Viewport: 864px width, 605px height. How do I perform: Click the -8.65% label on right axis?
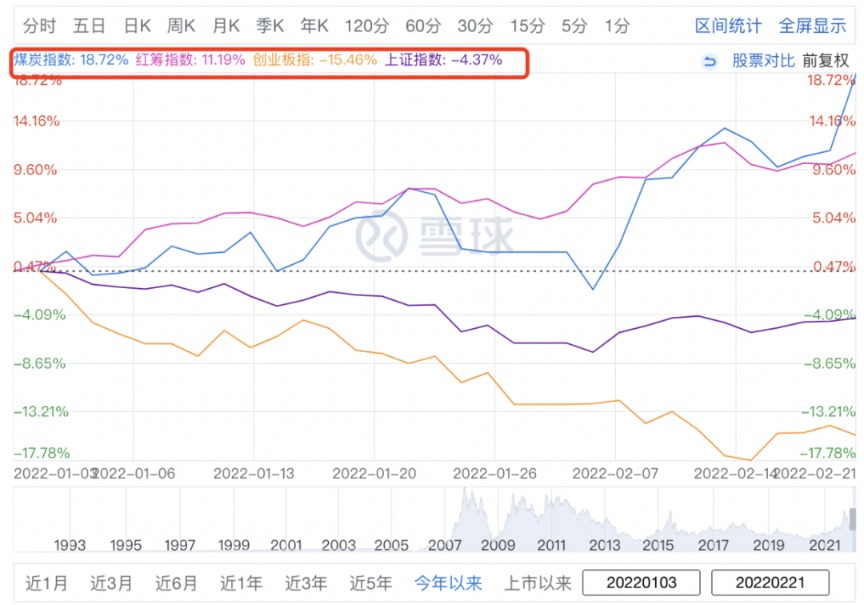(x=829, y=364)
